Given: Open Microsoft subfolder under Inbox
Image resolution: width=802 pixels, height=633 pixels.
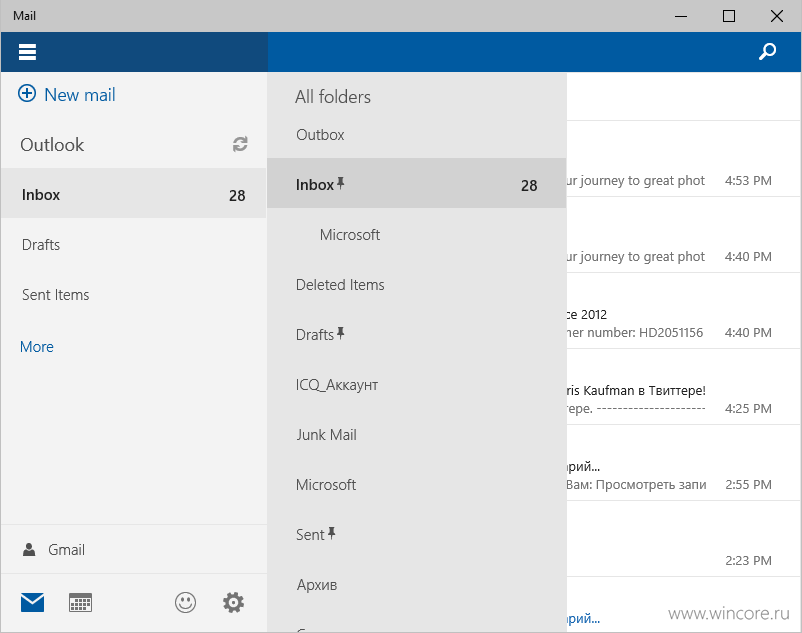Looking at the screenshot, I should tap(416, 234).
